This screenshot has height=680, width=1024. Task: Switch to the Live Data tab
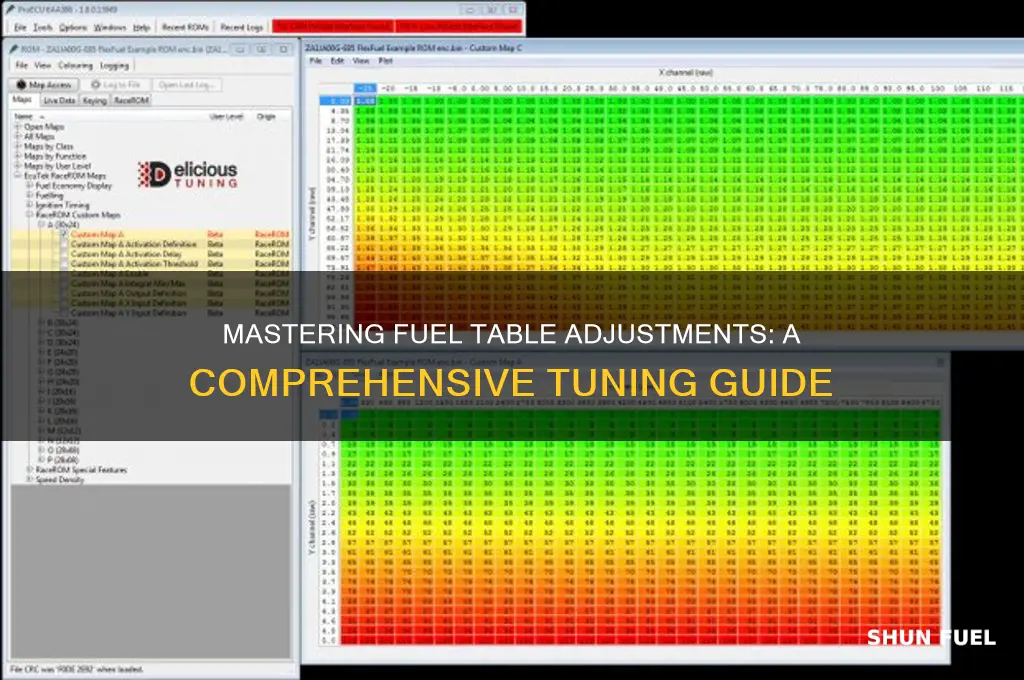(59, 100)
